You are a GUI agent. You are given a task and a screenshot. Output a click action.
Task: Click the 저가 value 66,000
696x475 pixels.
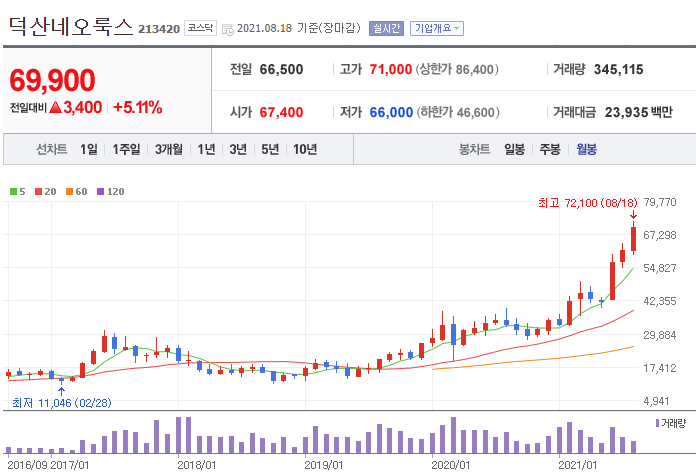point(391,112)
